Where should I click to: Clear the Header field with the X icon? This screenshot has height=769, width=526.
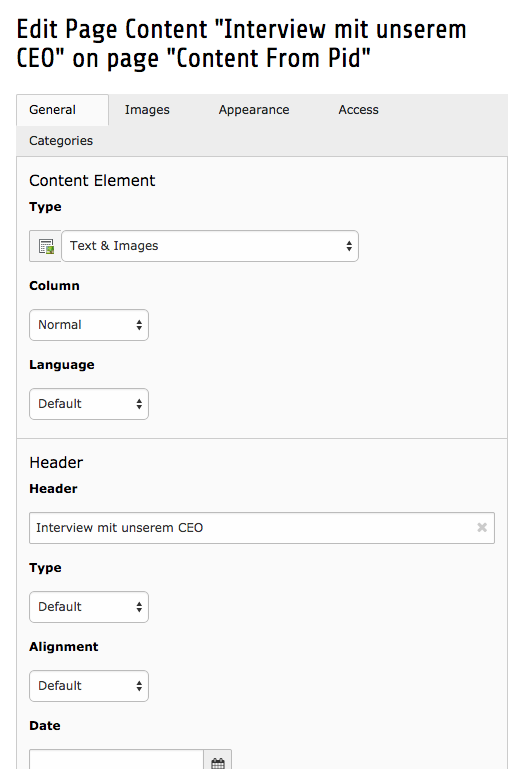point(482,528)
